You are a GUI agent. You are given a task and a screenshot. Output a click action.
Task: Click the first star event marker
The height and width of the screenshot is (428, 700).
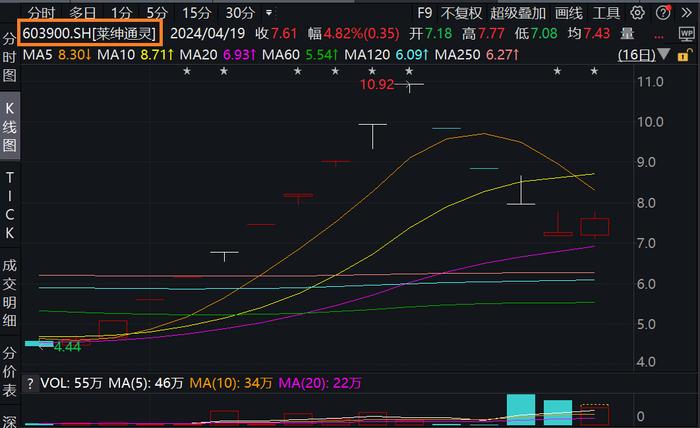[x=187, y=71]
